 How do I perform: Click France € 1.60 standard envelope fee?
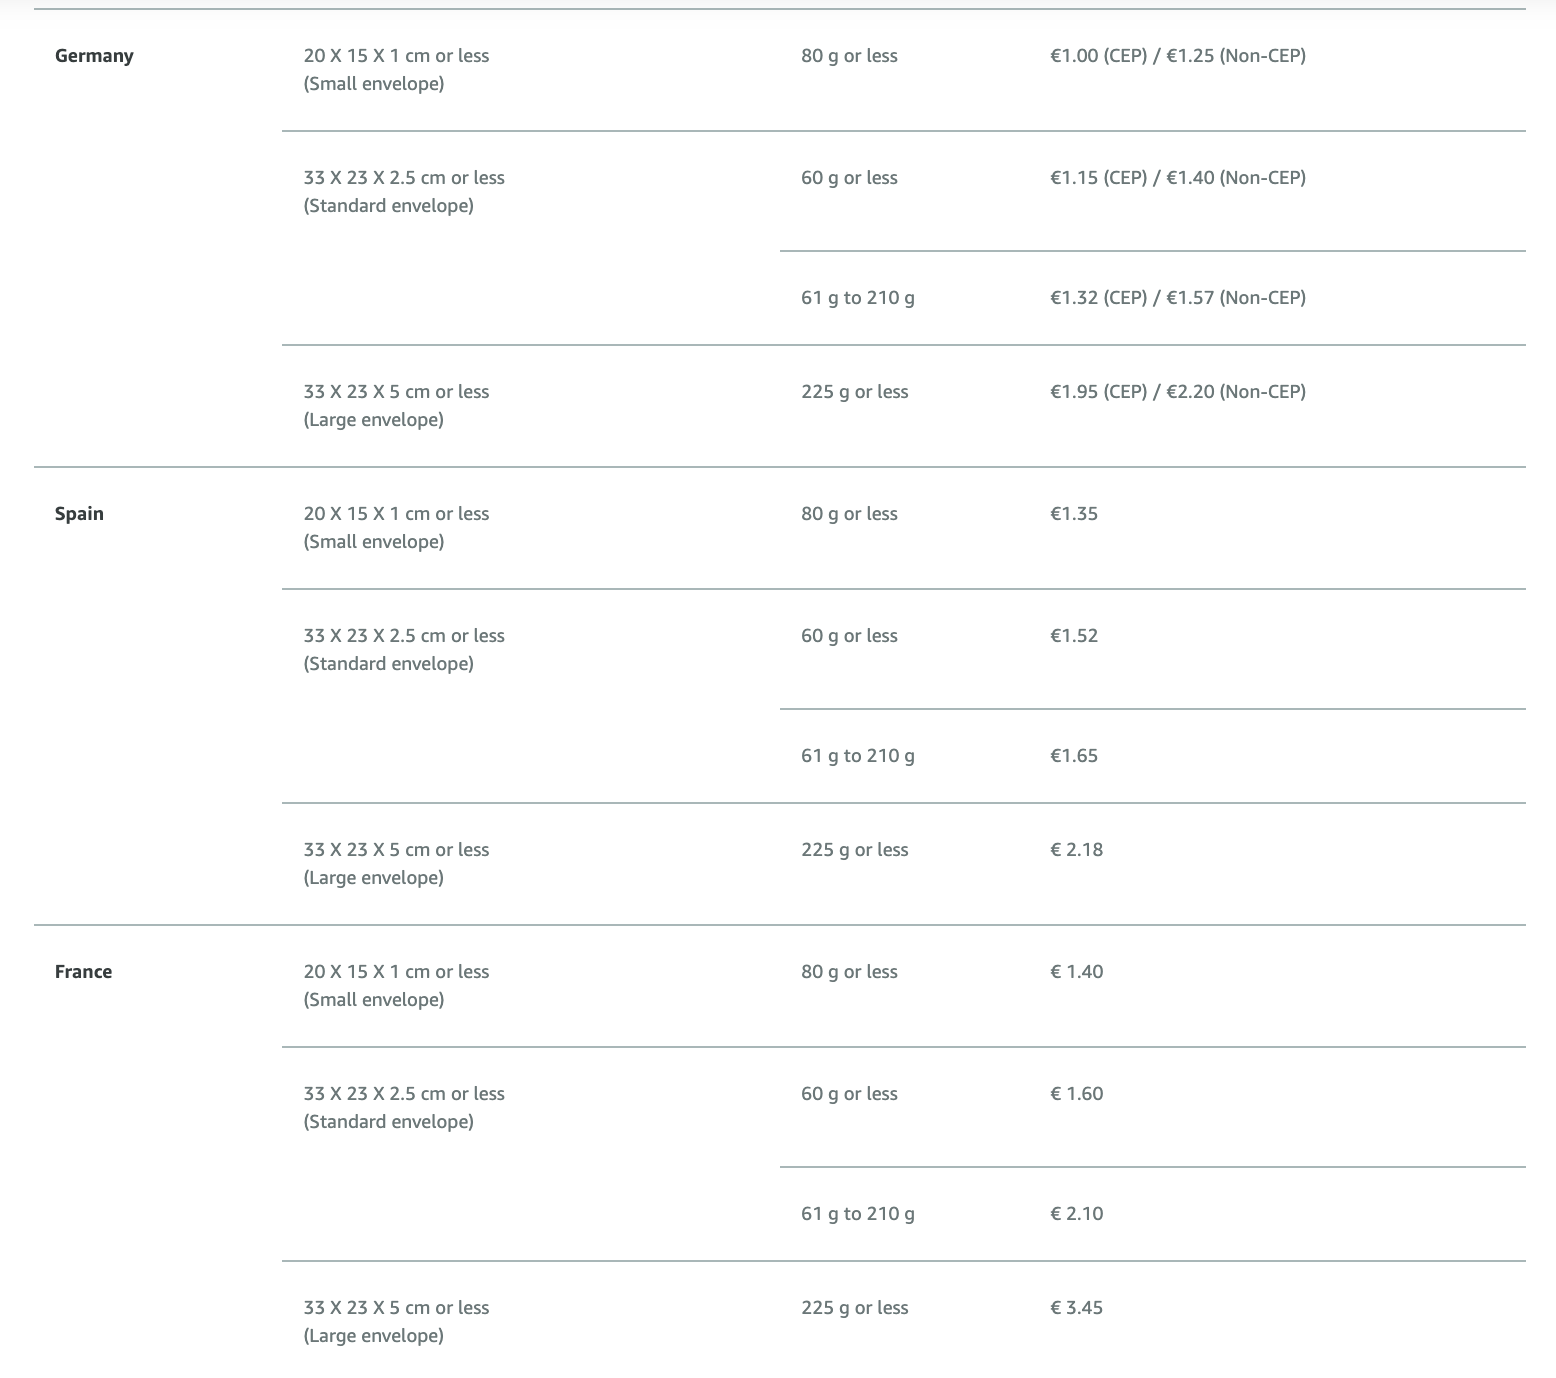click(1077, 1094)
